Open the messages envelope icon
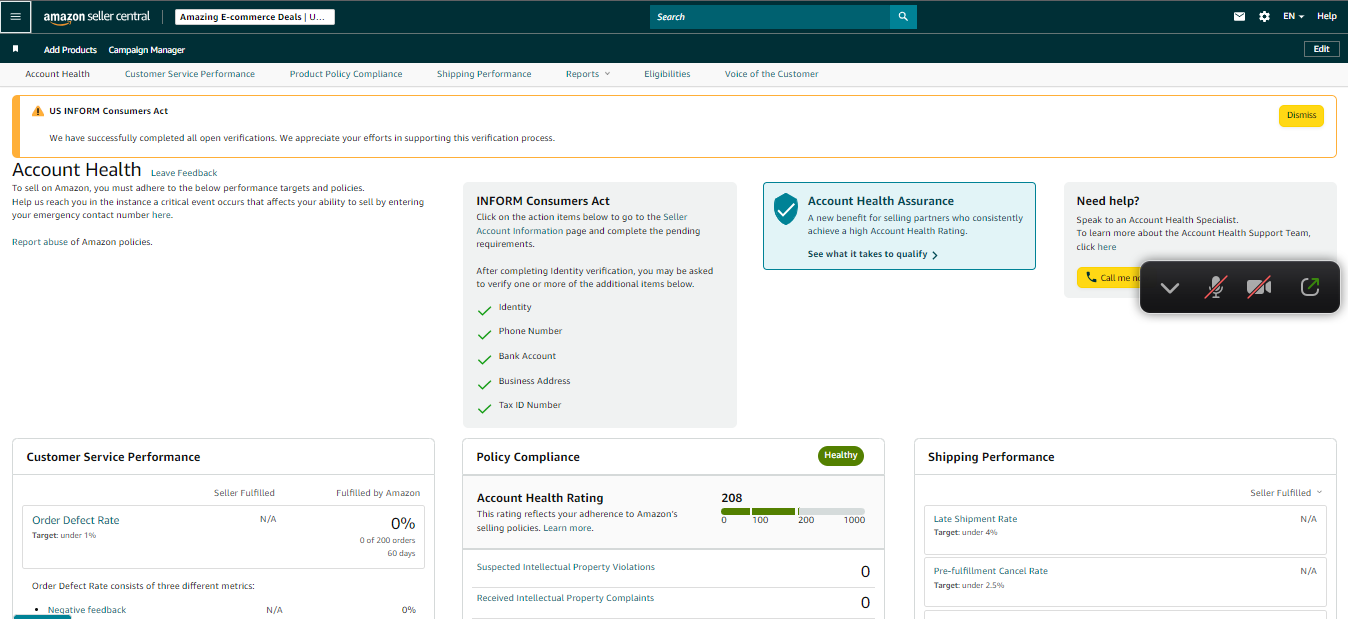This screenshot has height=619, width=1348. tap(1240, 16)
